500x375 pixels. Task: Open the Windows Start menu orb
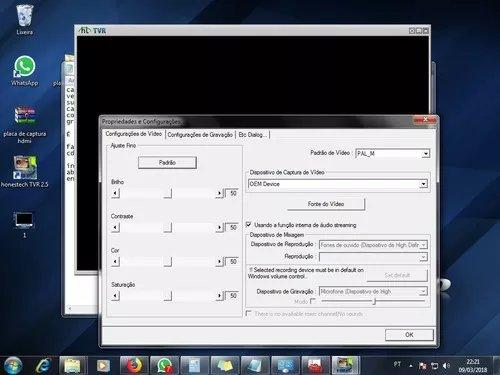pyautogui.click(x=13, y=365)
